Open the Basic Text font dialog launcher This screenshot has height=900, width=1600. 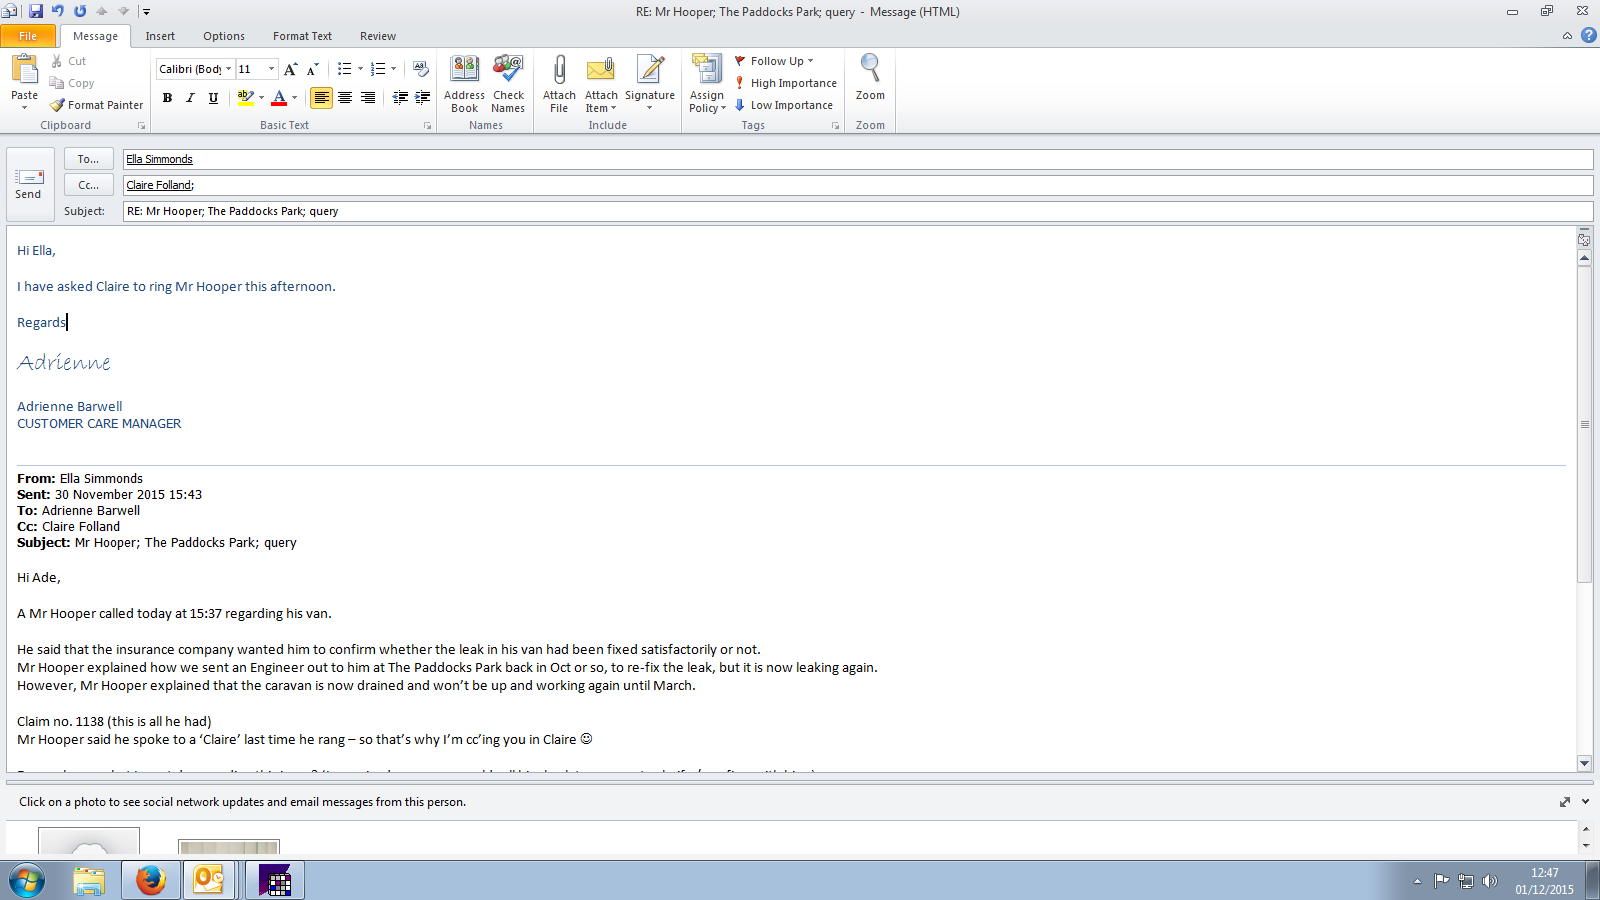click(427, 126)
